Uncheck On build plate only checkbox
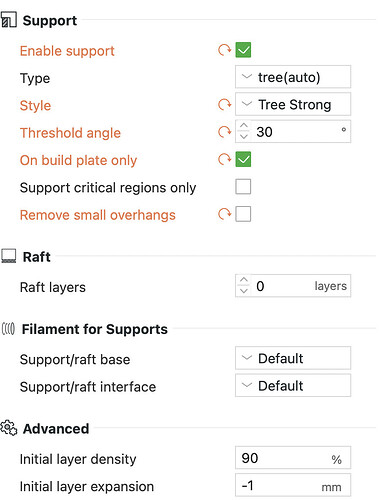The image size is (384, 500). 243,160
